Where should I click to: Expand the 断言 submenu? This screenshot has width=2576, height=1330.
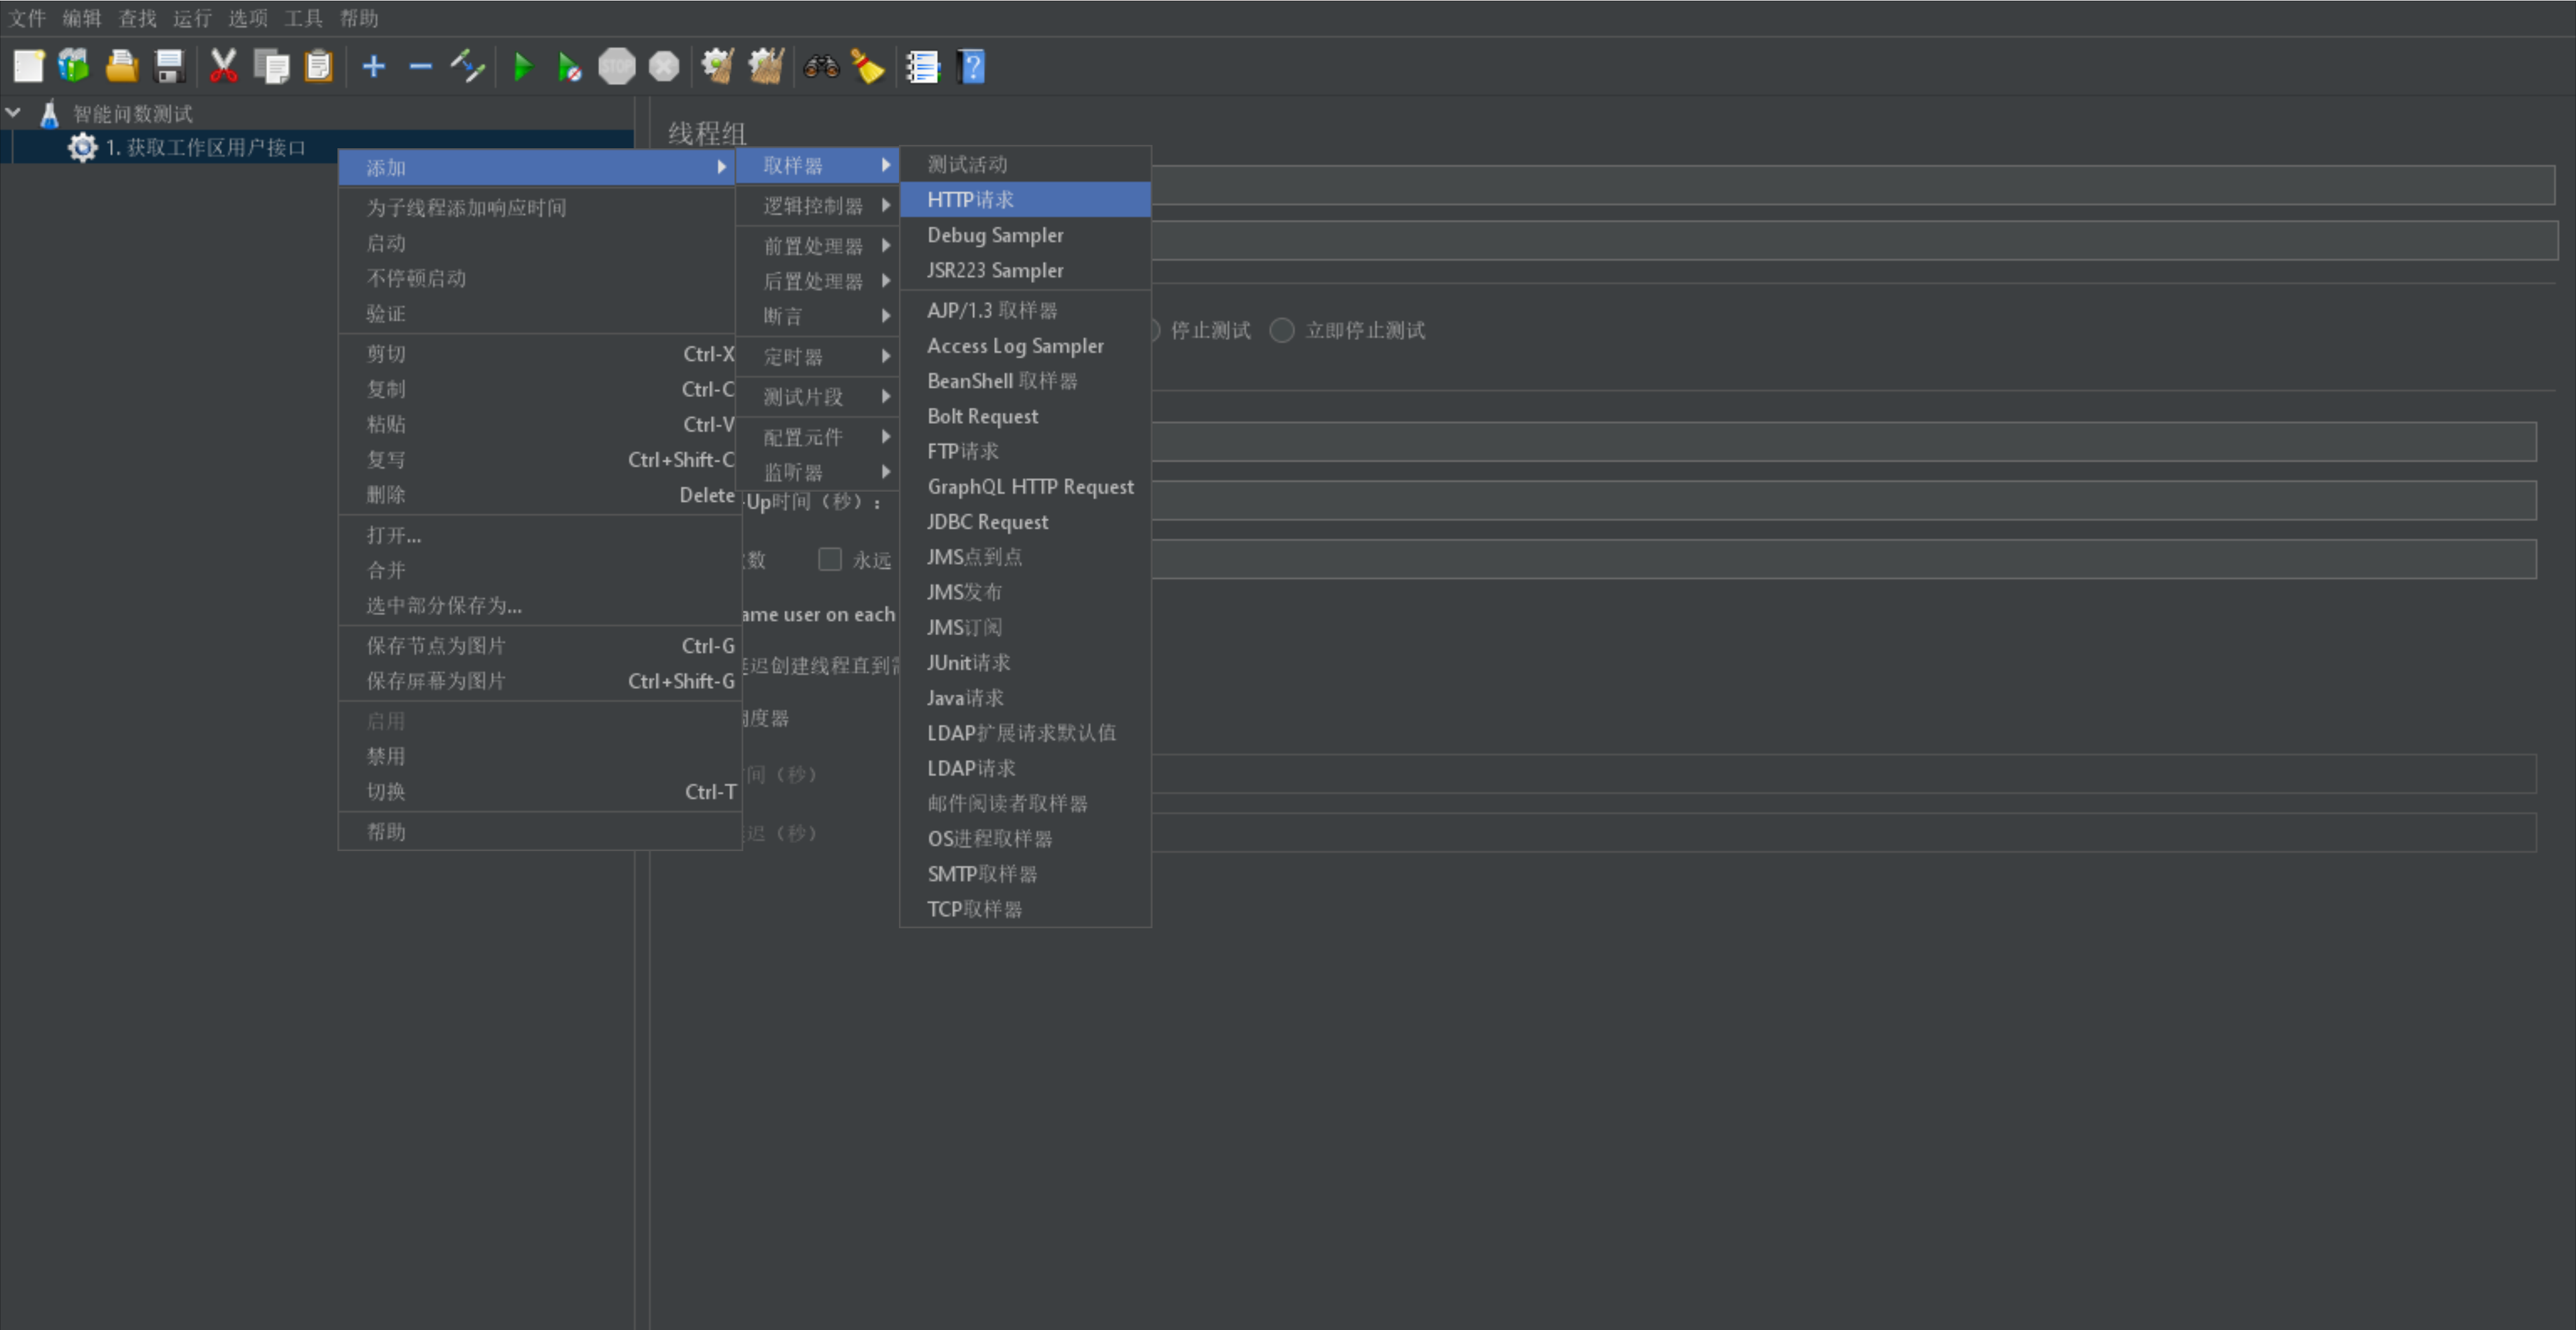(818, 316)
